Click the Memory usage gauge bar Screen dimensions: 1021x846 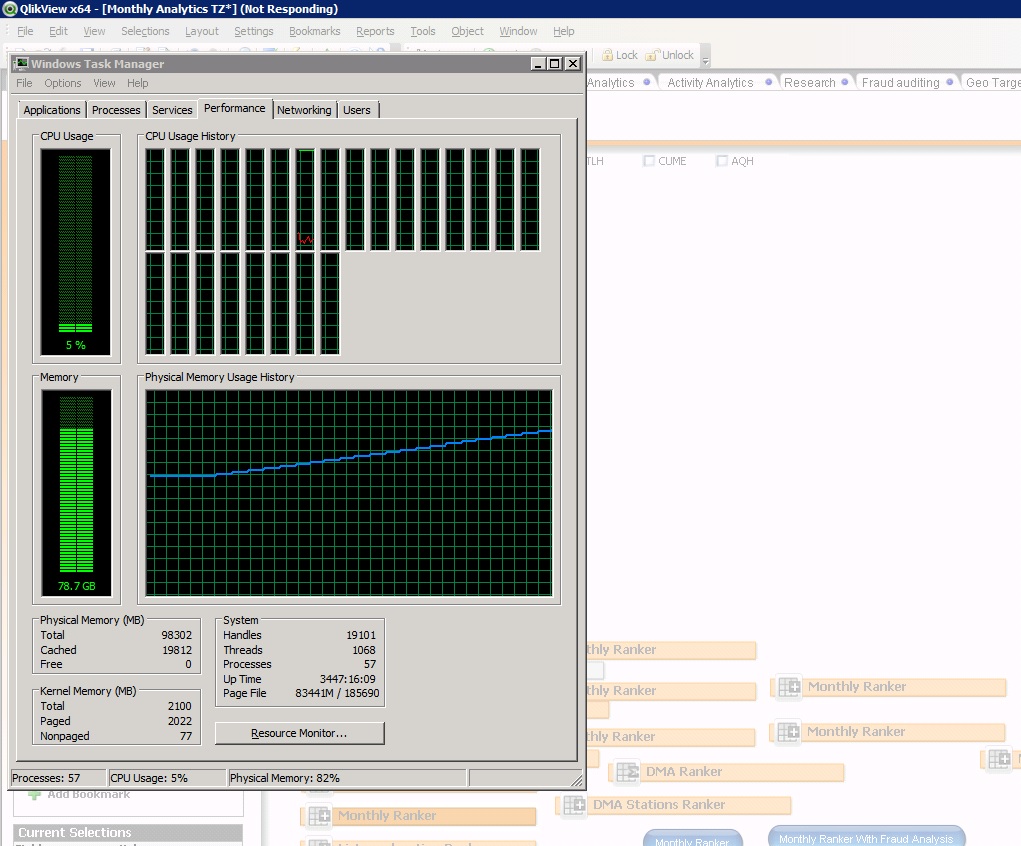[75, 492]
